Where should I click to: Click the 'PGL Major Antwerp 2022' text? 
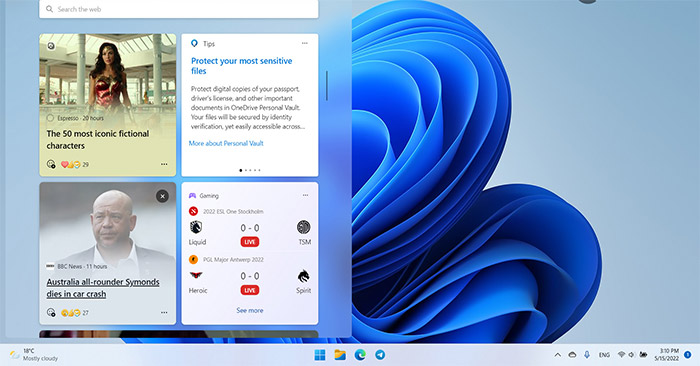(233, 260)
